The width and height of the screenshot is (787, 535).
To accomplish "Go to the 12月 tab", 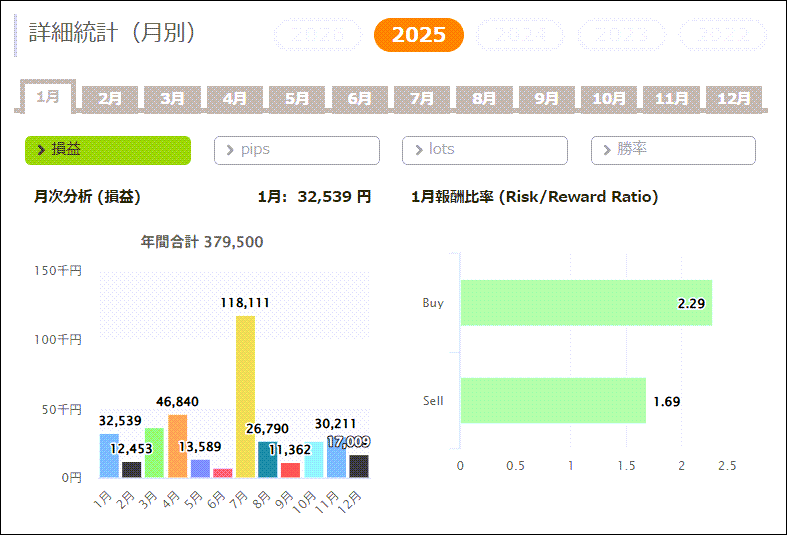I will pos(734,98).
